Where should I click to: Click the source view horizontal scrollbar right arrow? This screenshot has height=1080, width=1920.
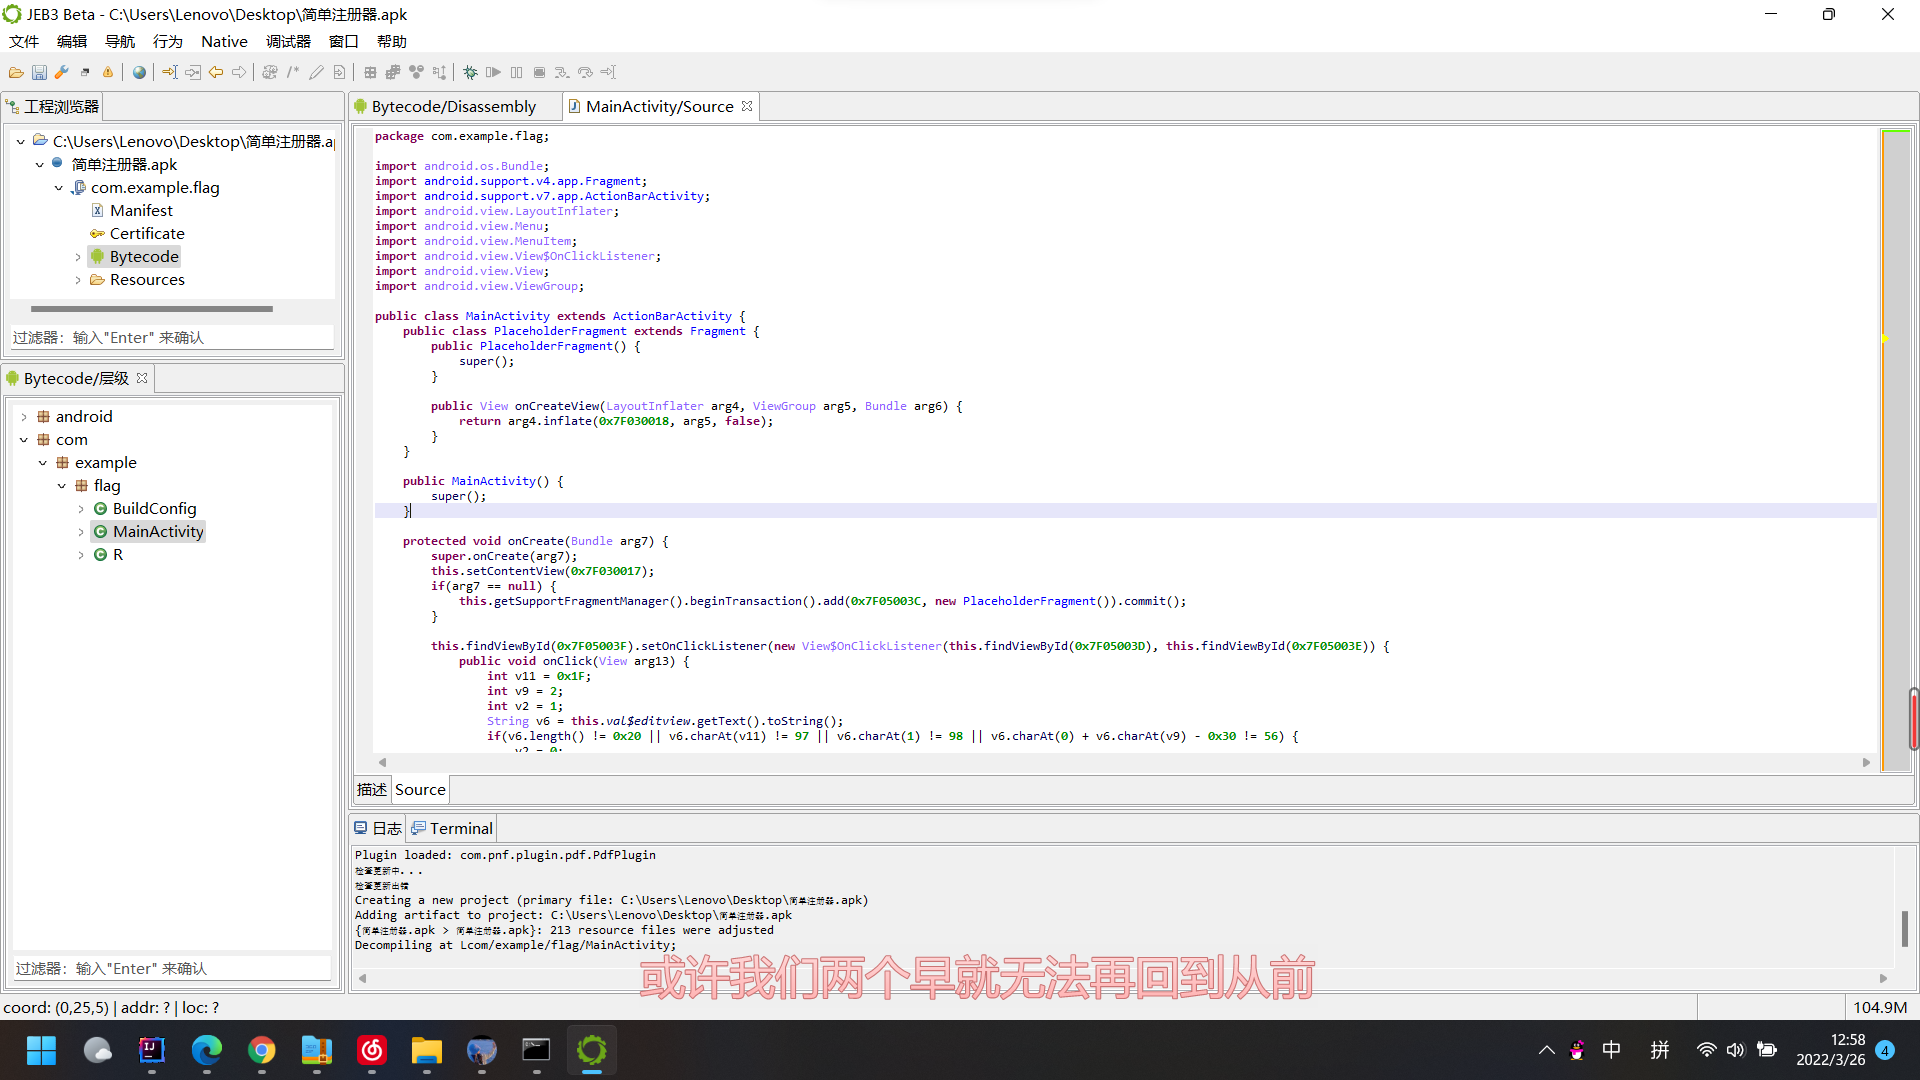point(1866,762)
